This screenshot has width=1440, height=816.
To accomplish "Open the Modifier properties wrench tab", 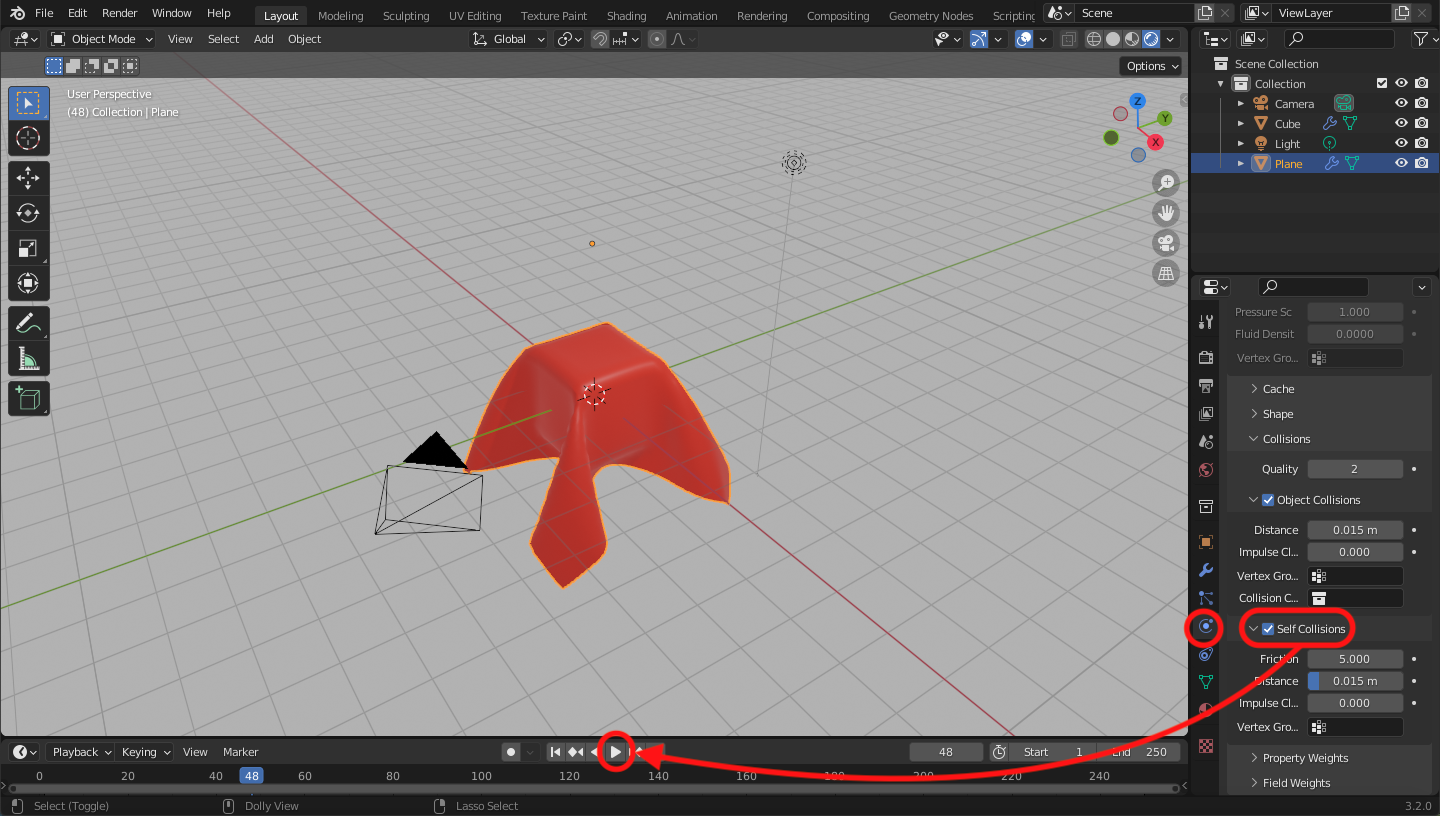I will pyautogui.click(x=1206, y=570).
